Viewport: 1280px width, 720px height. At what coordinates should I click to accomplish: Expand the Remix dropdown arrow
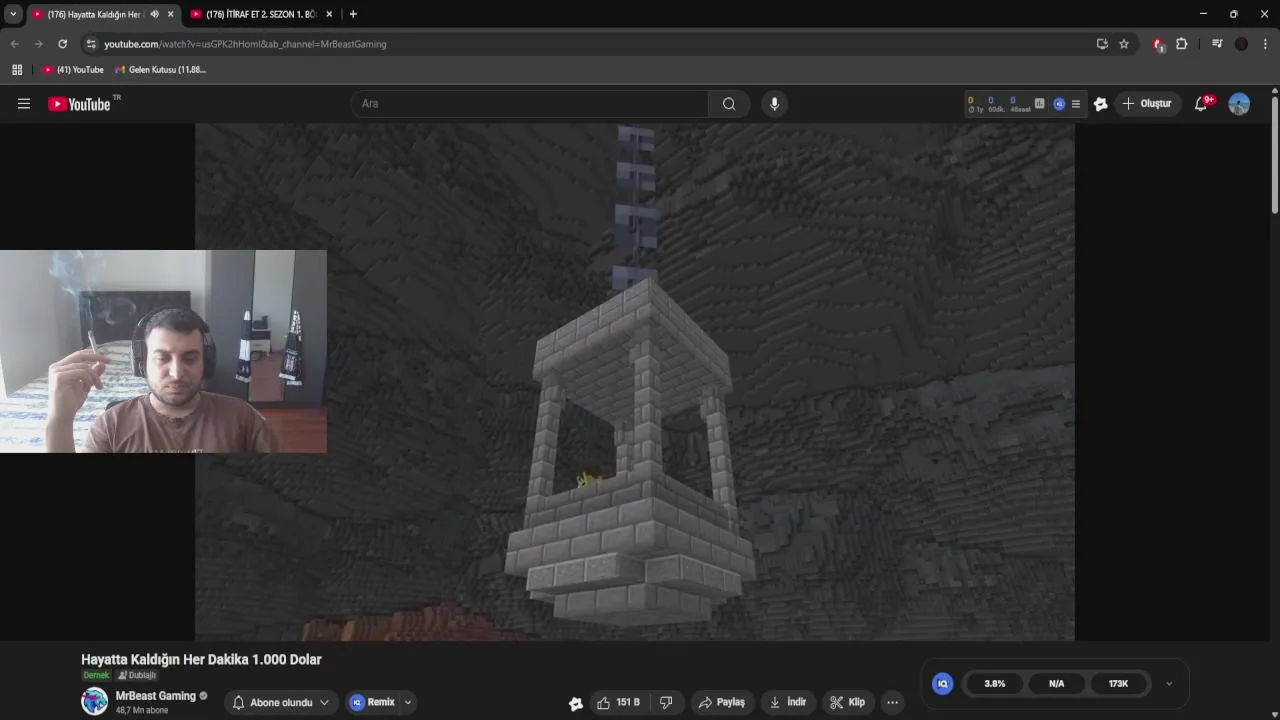click(408, 703)
